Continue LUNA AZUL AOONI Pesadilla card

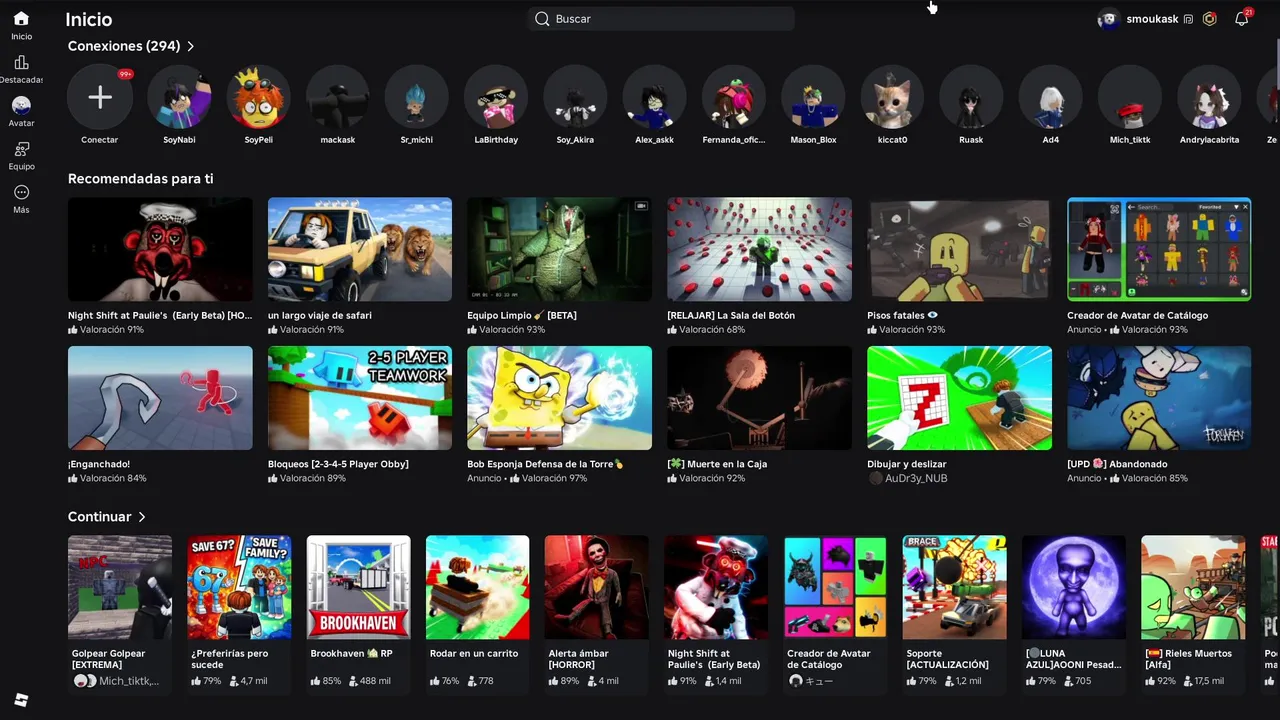(x=1074, y=614)
